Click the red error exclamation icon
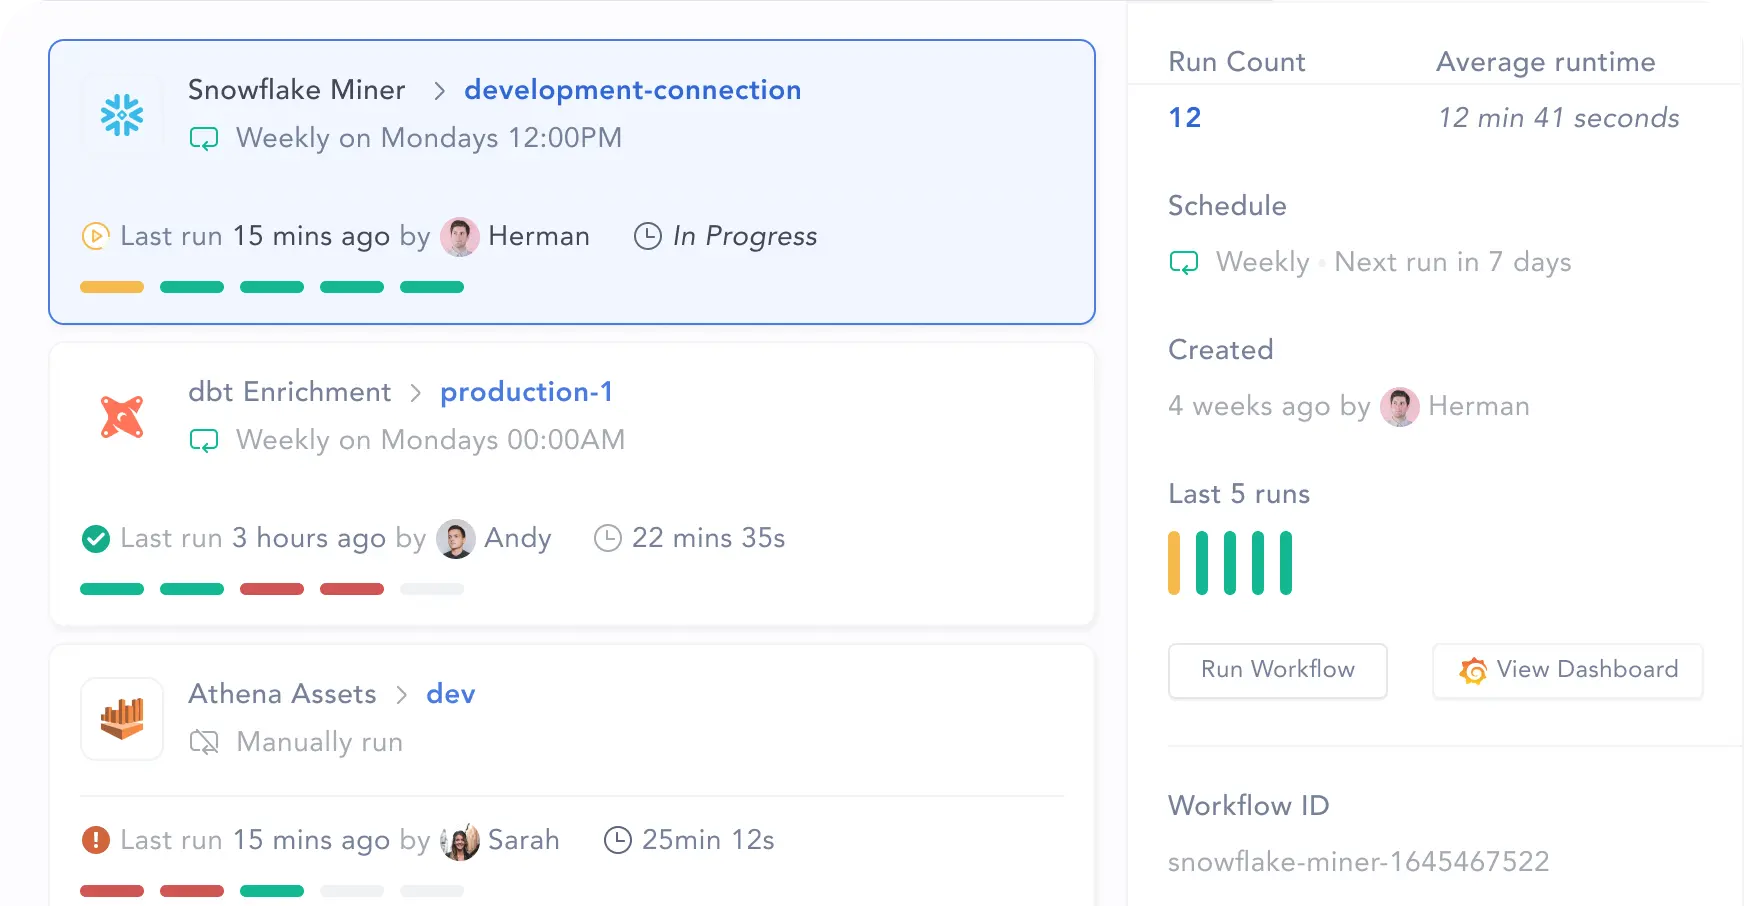Viewport: 1744px width, 906px height. [x=95, y=840]
